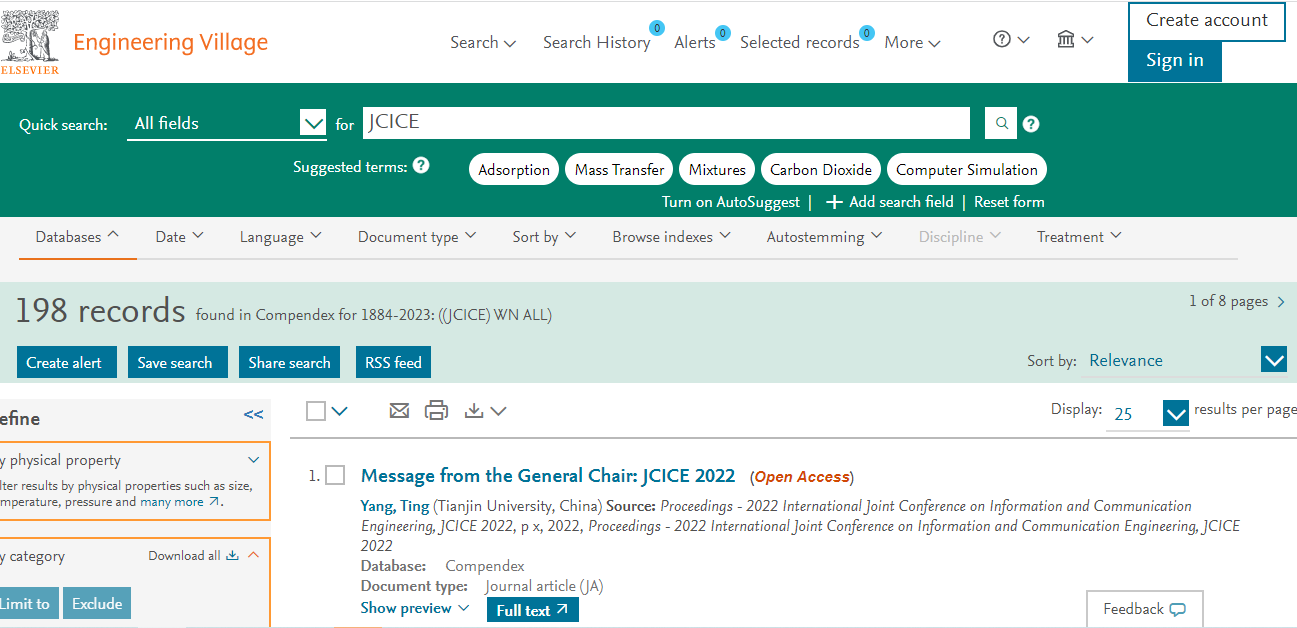Screen dimensions: 1297x628
Task: Select the Adsorption suggested term
Action: (514, 170)
